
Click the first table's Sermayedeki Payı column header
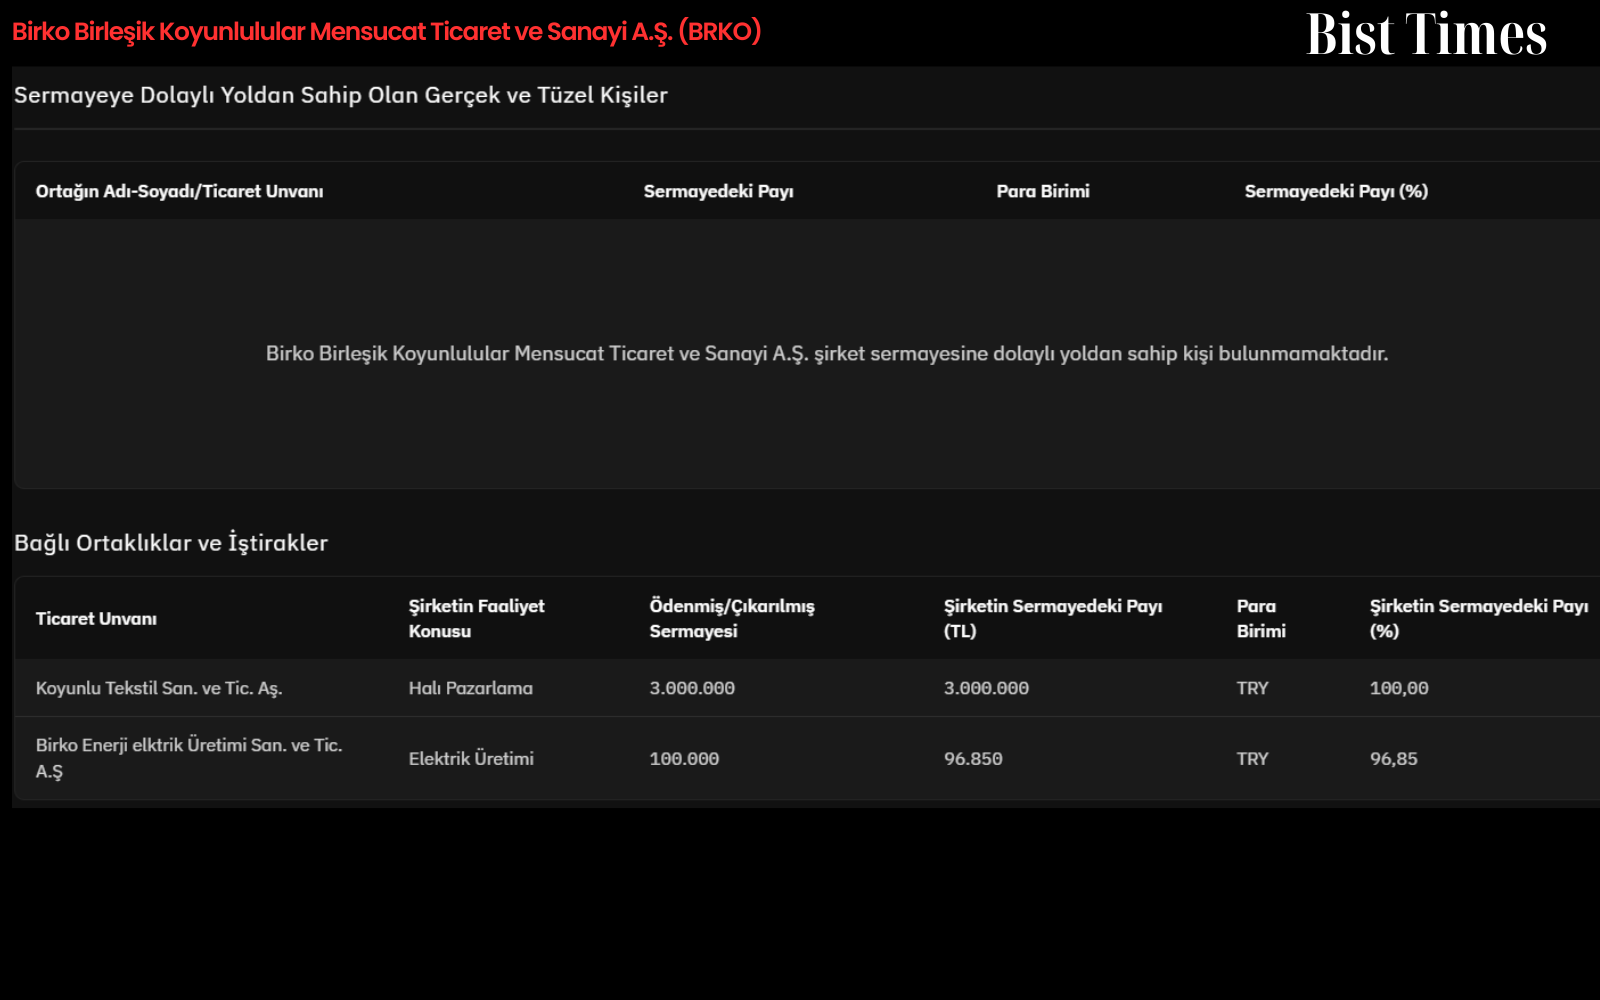coord(718,191)
